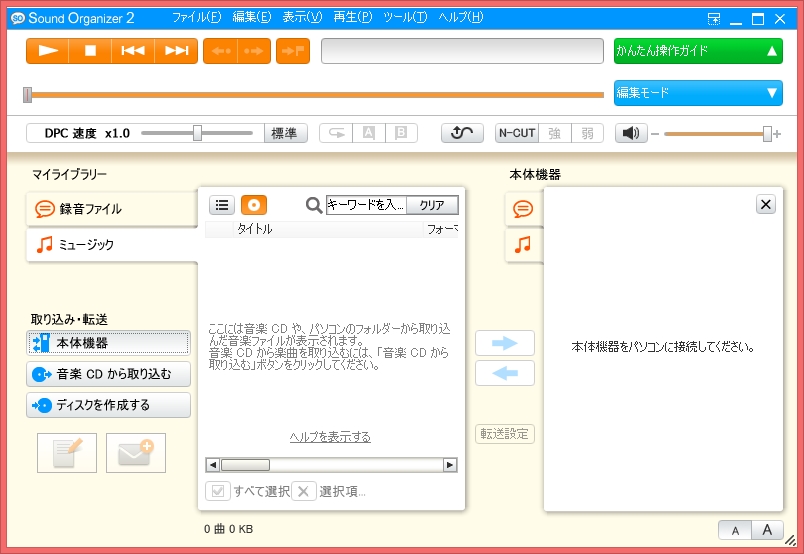Set repeat point A

pyautogui.click(x=369, y=133)
